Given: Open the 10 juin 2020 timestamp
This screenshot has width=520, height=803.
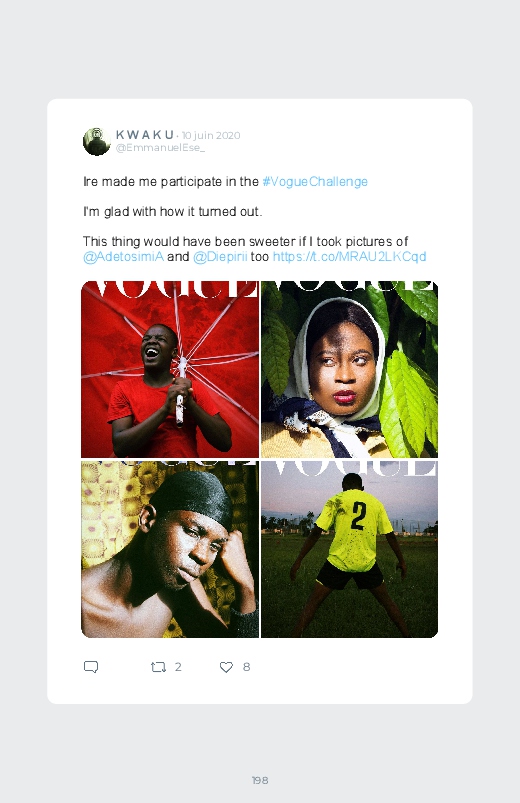Looking at the screenshot, I should 211,135.
